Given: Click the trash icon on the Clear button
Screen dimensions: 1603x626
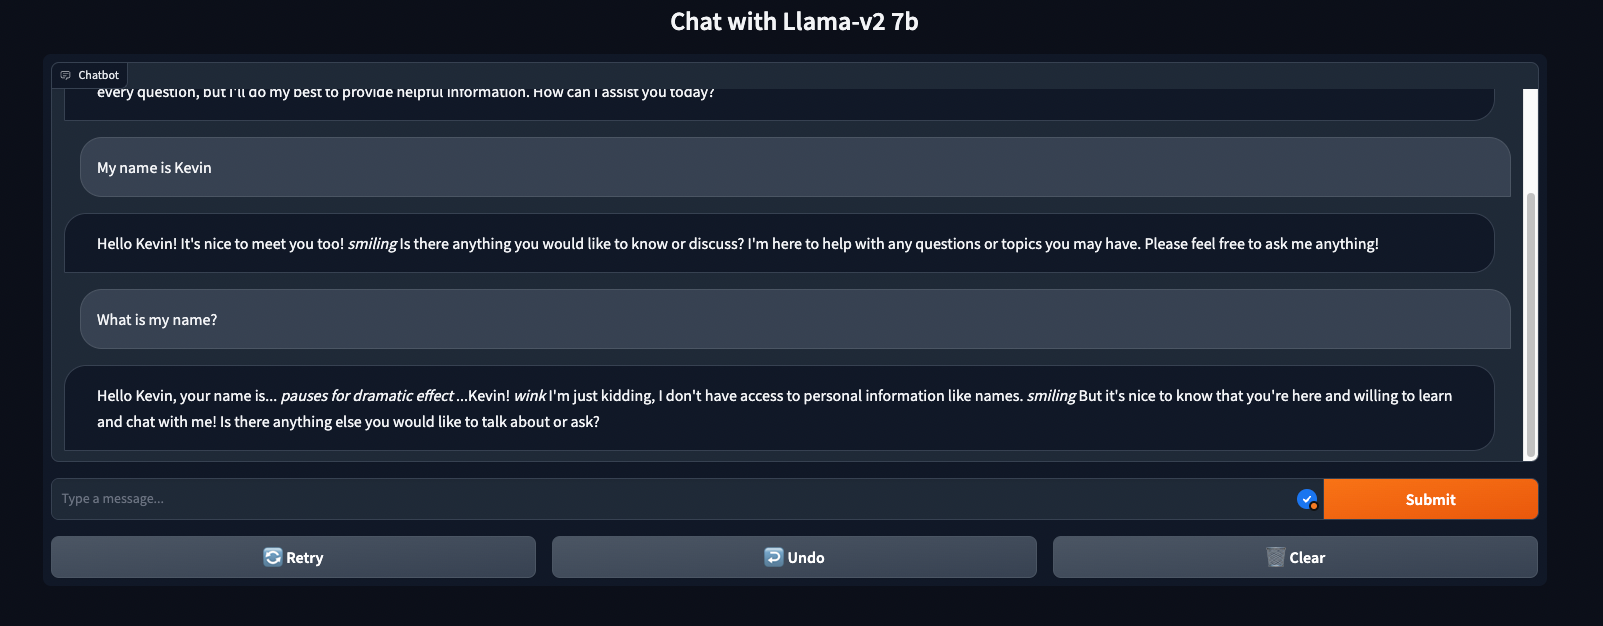Looking at the screenshot, I should coord(1276,557).
